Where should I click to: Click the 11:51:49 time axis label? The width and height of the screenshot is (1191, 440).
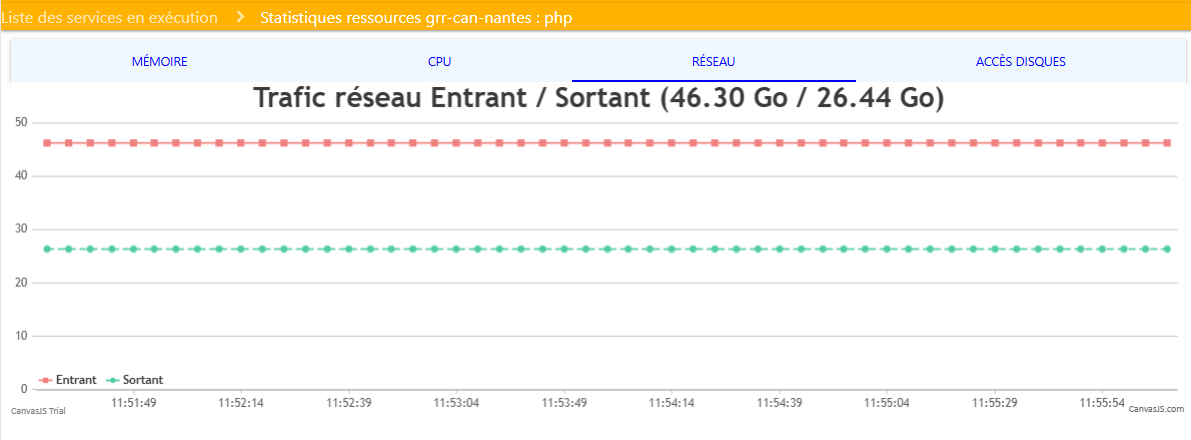133,403
